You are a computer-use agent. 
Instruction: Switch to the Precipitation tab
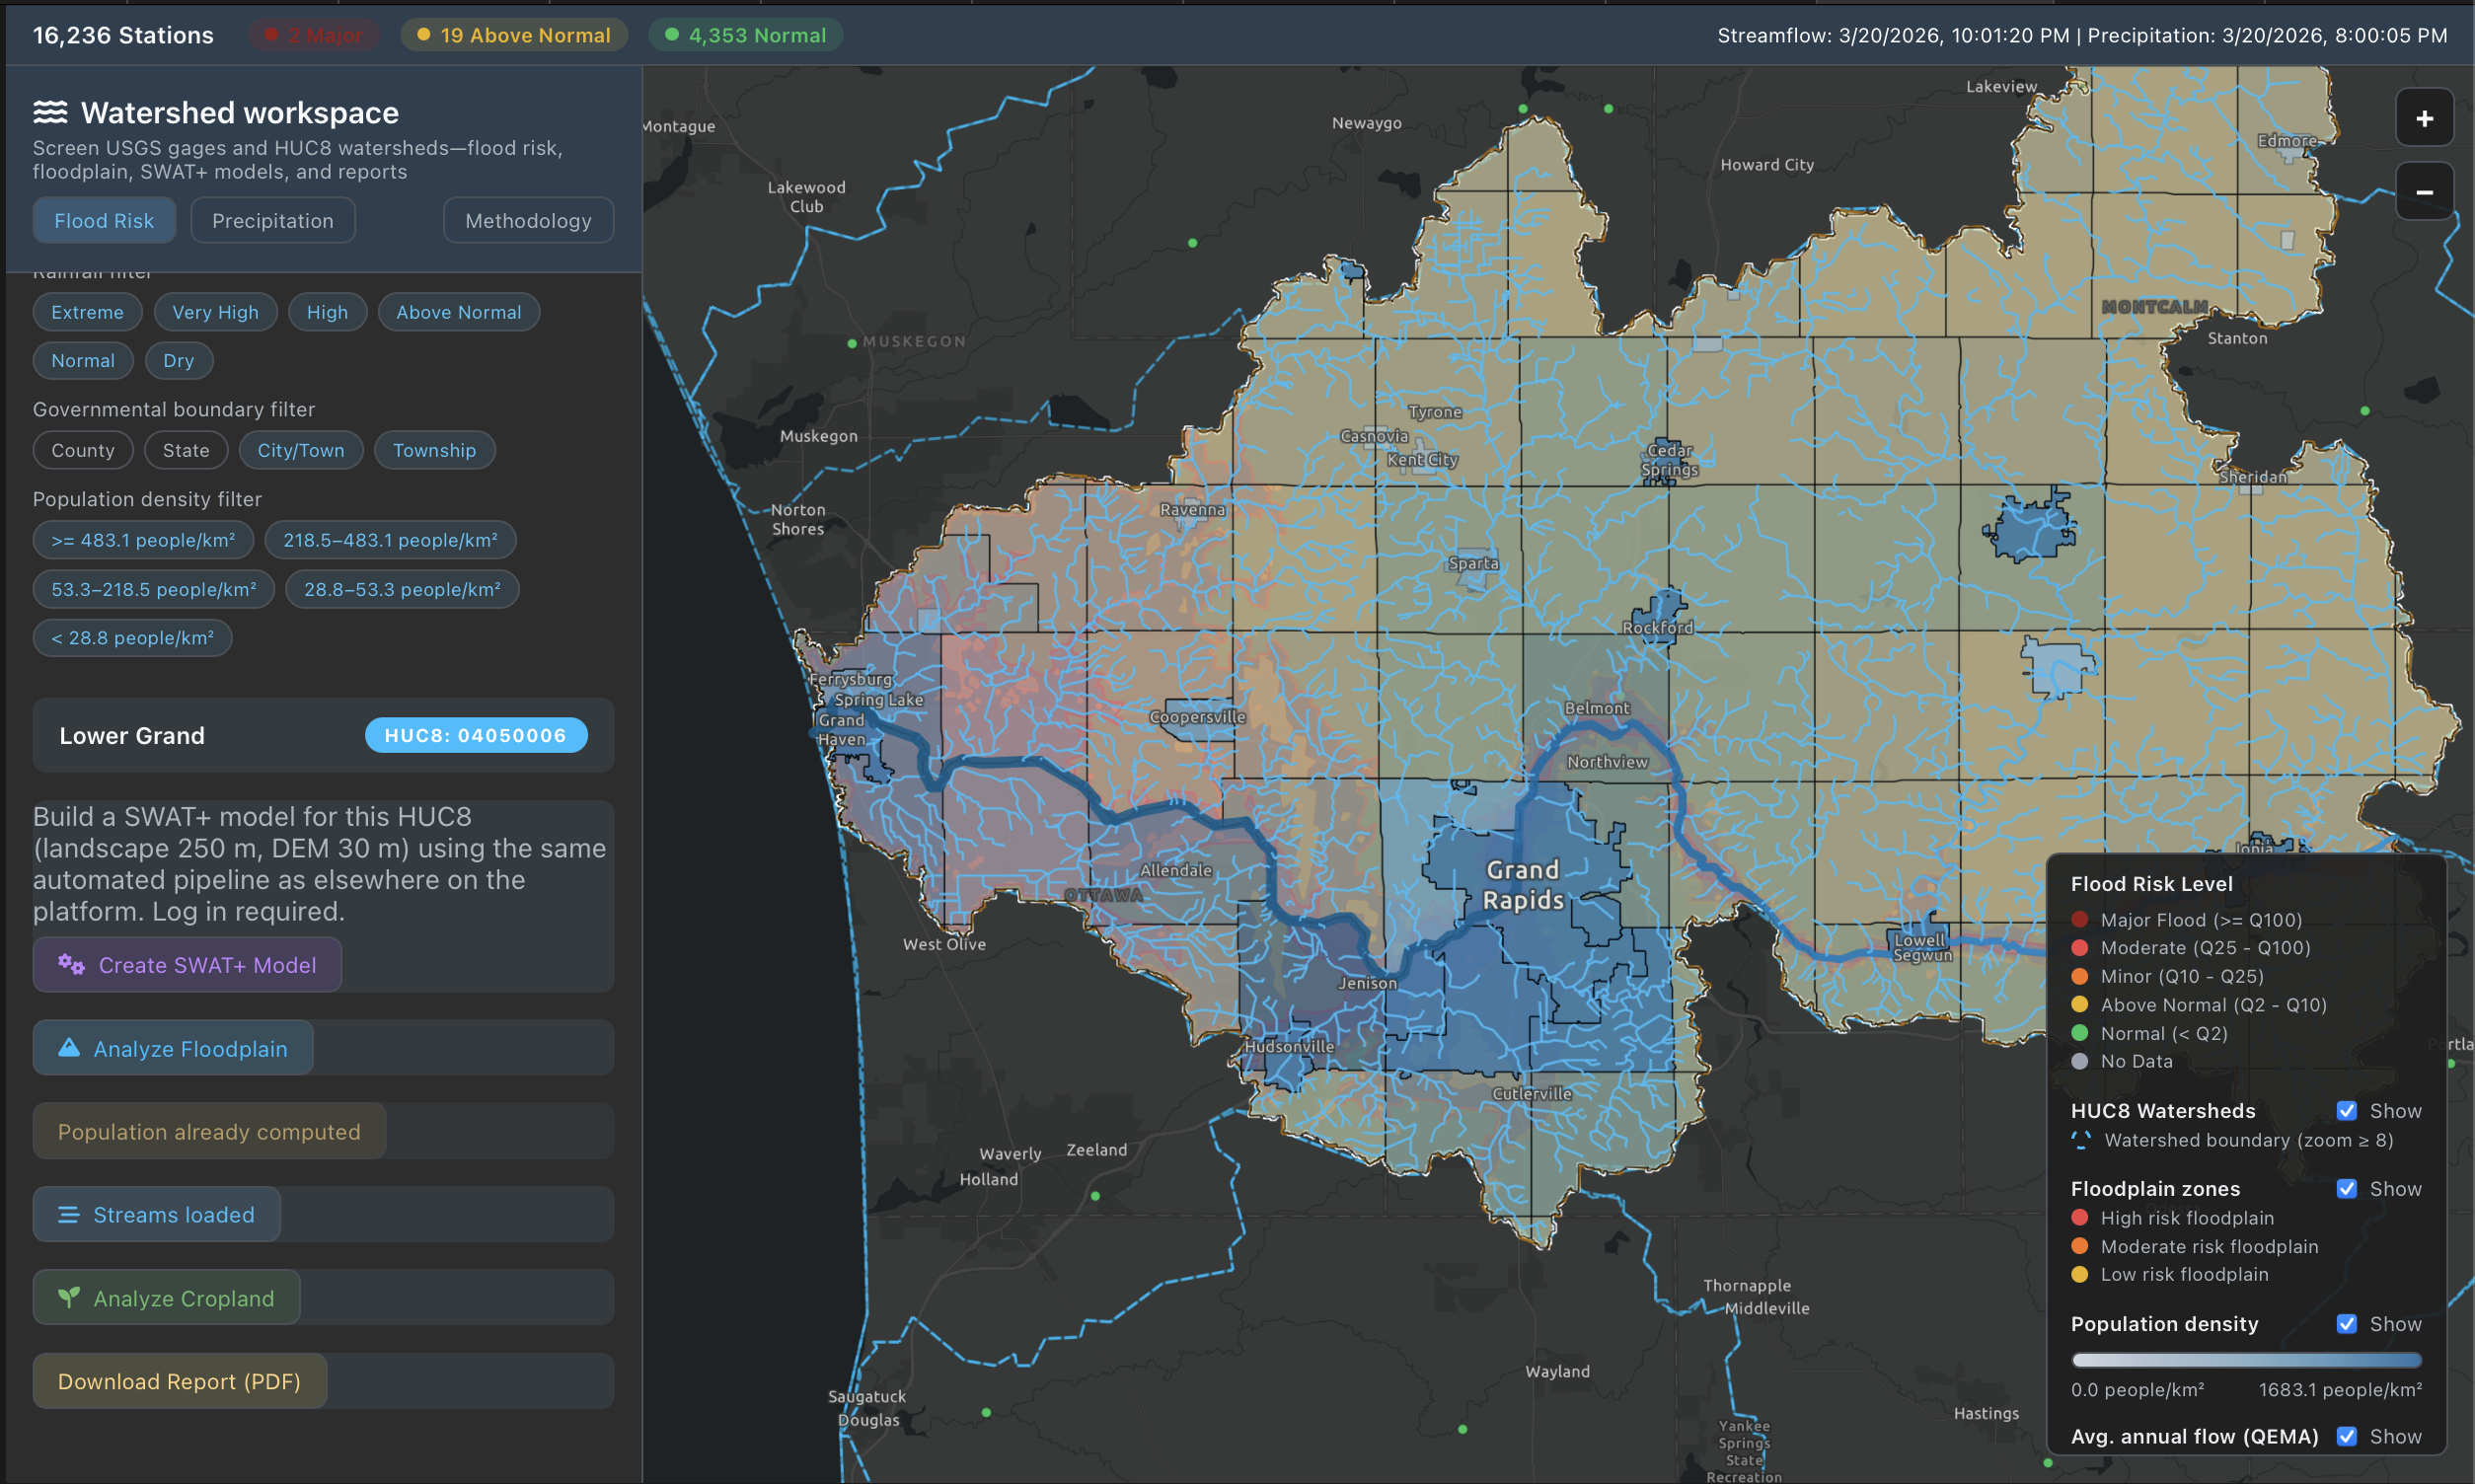(x=272, y=220)
